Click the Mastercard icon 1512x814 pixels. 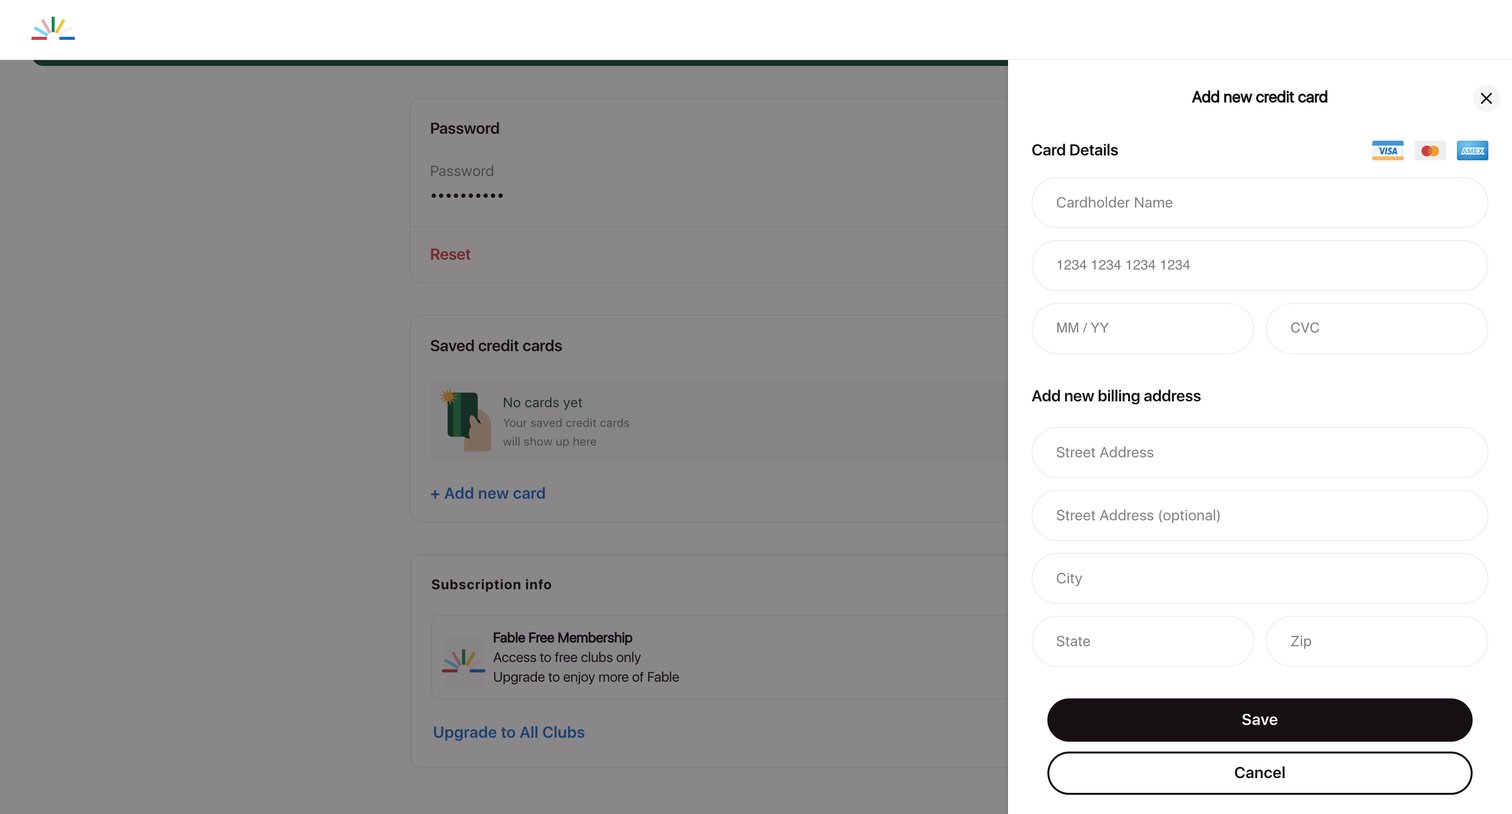[1430, 150]
